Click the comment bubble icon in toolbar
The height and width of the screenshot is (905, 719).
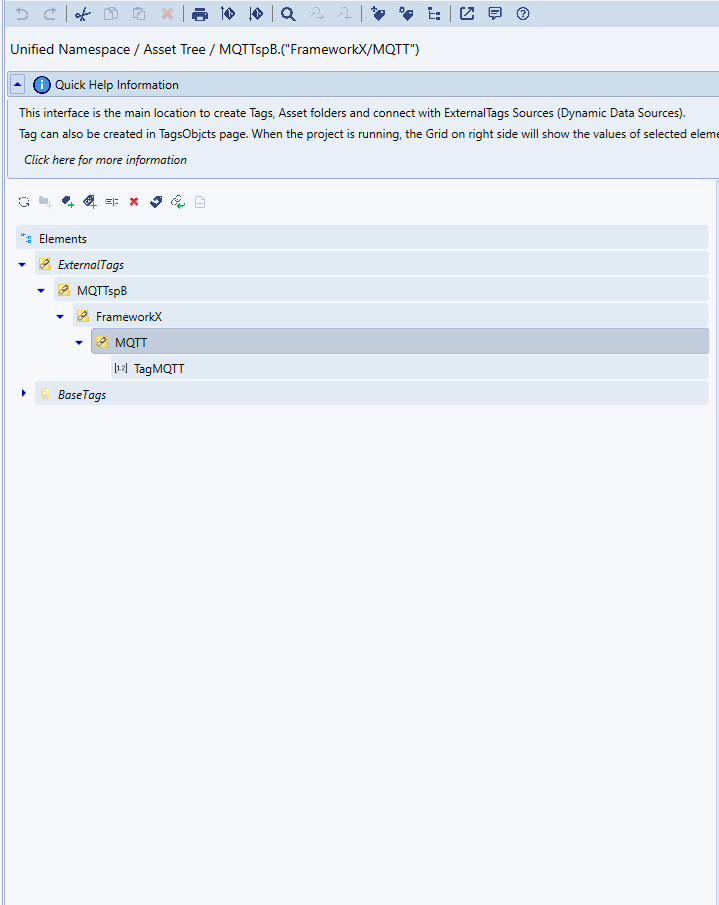(x=495, y=14)
